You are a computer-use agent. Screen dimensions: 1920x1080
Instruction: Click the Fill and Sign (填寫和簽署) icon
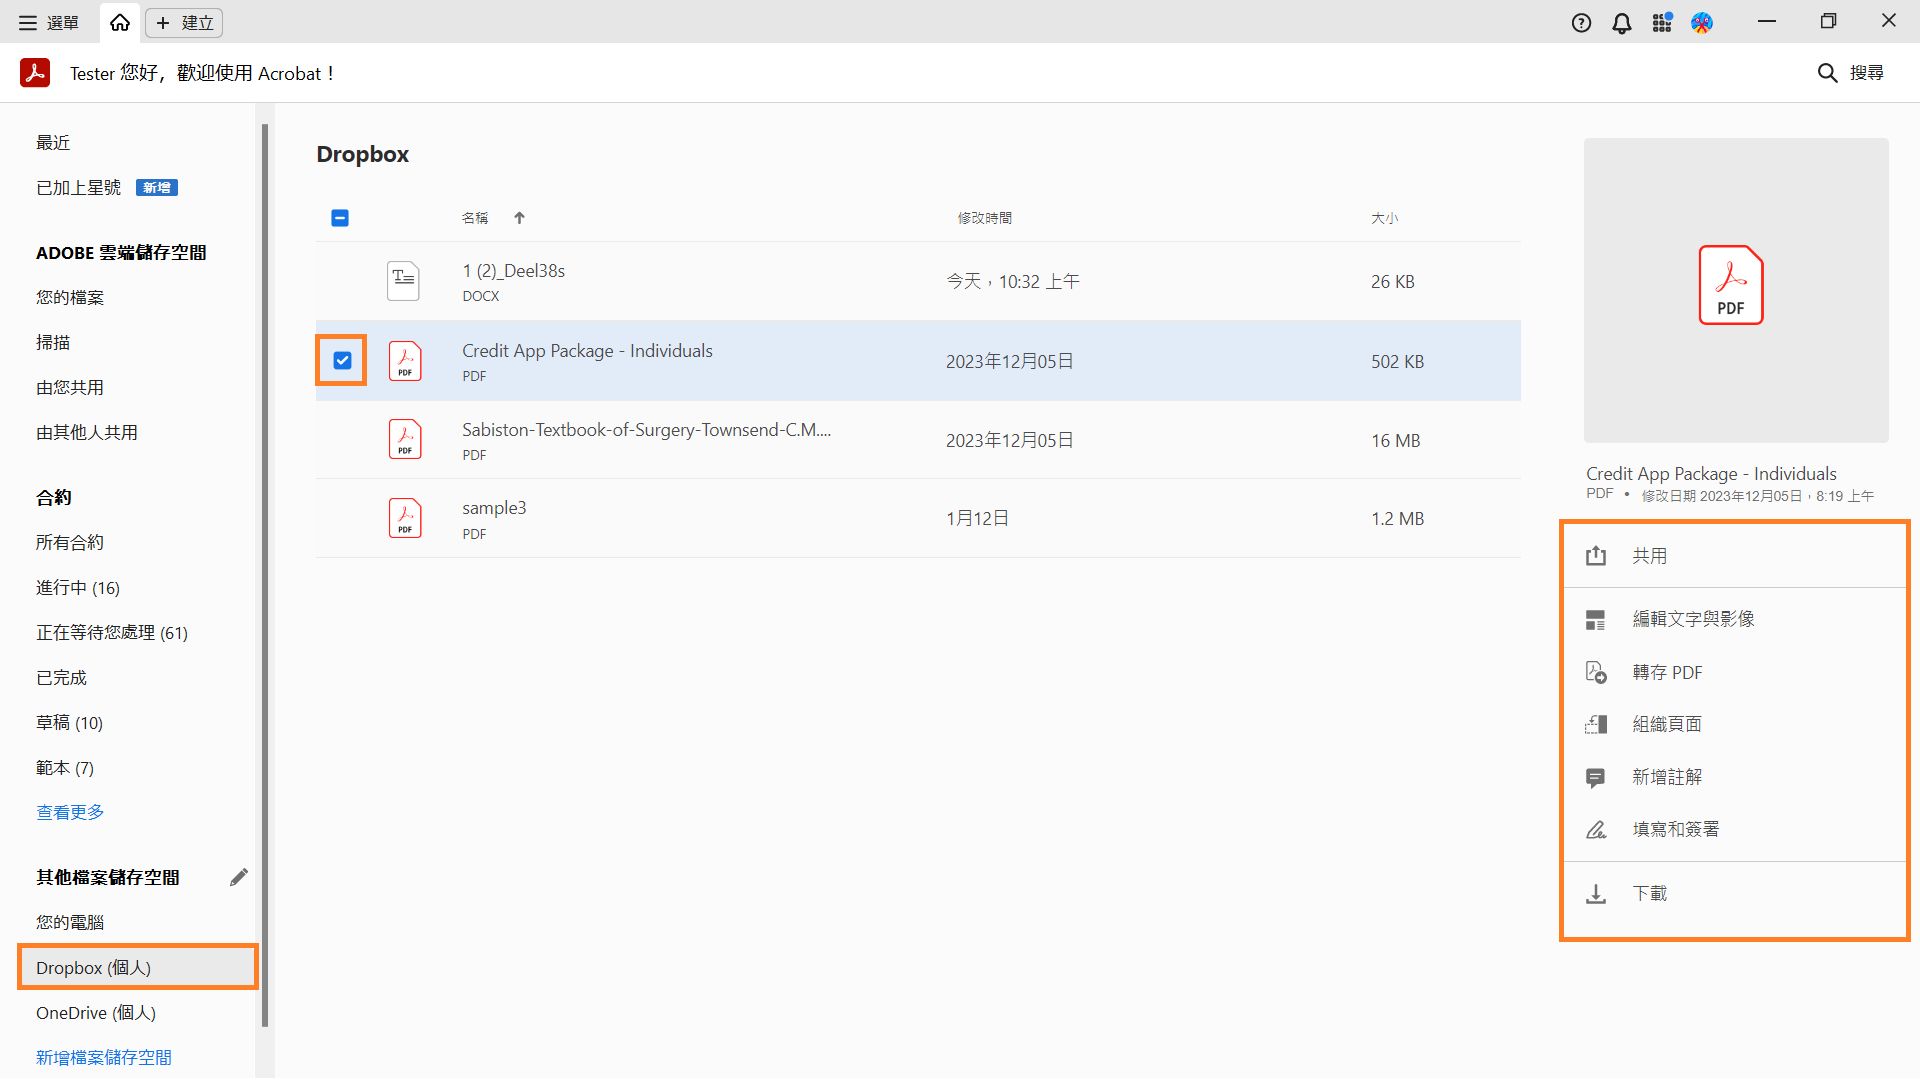click(1596, 830)
